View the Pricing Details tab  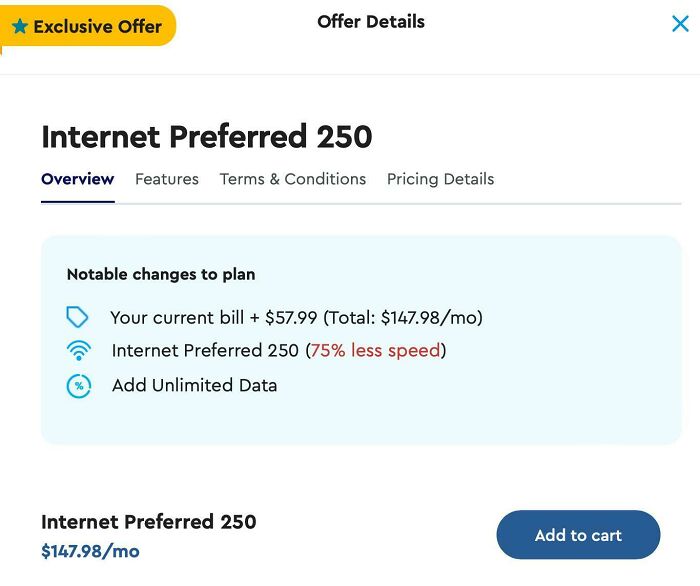click(440, 179)
